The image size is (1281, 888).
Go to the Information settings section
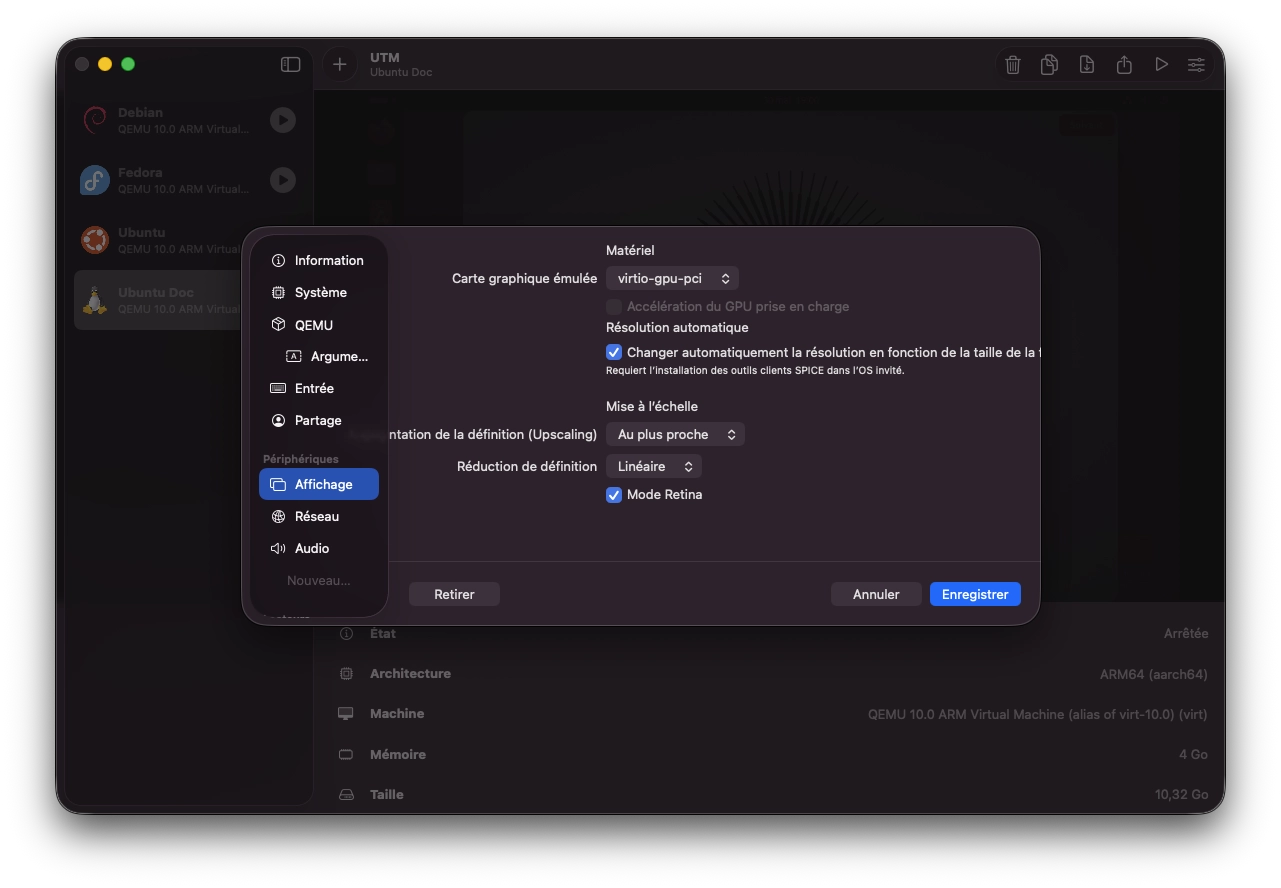point(319,261)
